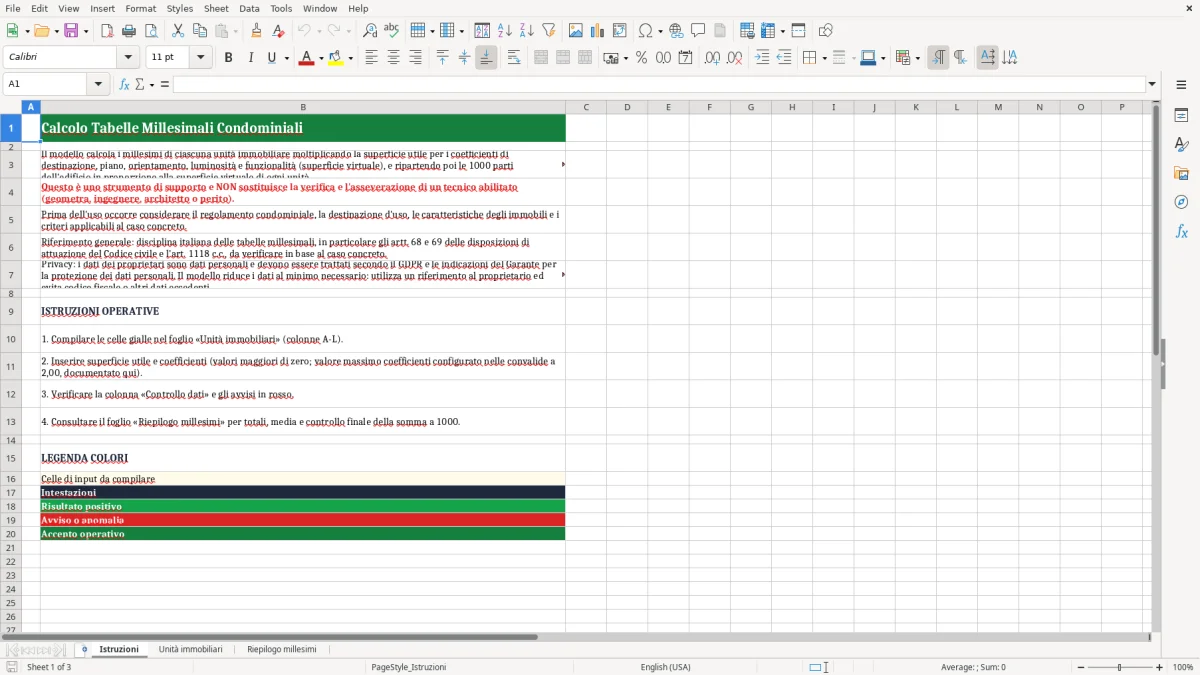Click the zoom out minus button
The width and height of the screenshot is (1200, 675).
click(x=1081, y=667)
